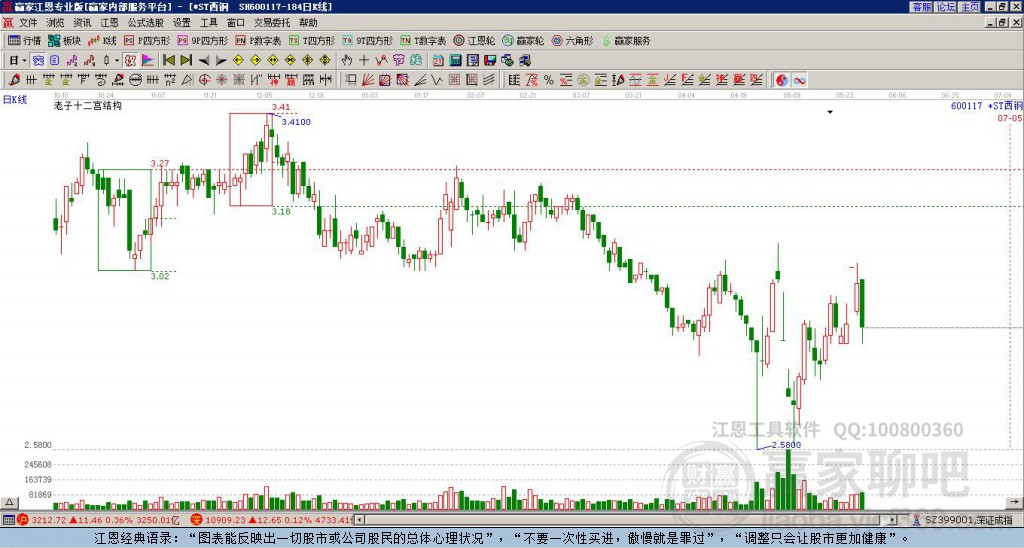
Task: Jump to first bar with green skip-back arrow
Action: 168,60
